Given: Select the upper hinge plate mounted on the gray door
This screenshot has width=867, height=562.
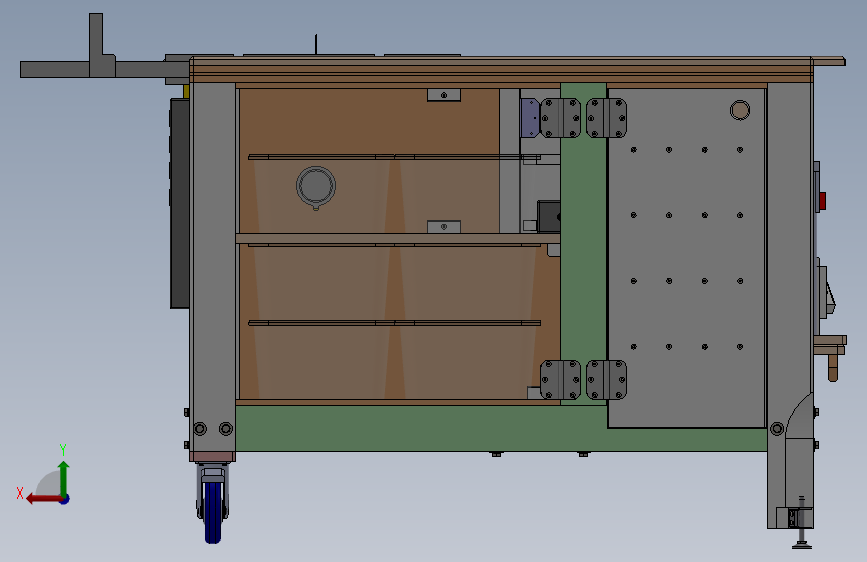Looking at the screenshot, I should 607,118.
